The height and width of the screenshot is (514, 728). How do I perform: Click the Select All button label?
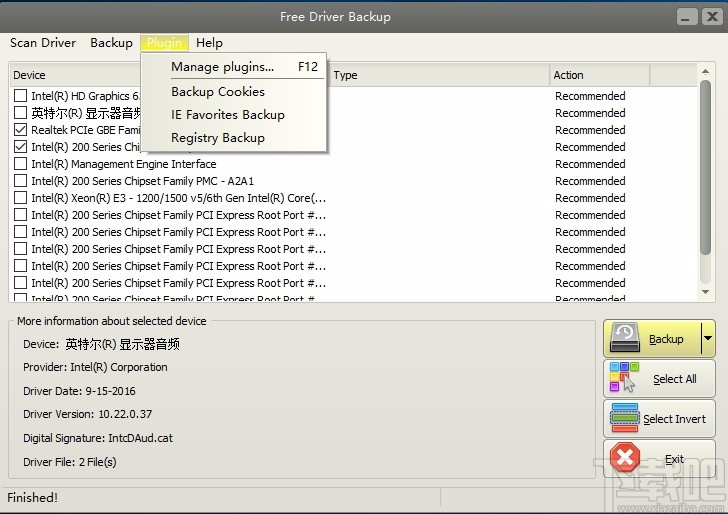click(675, 379)
